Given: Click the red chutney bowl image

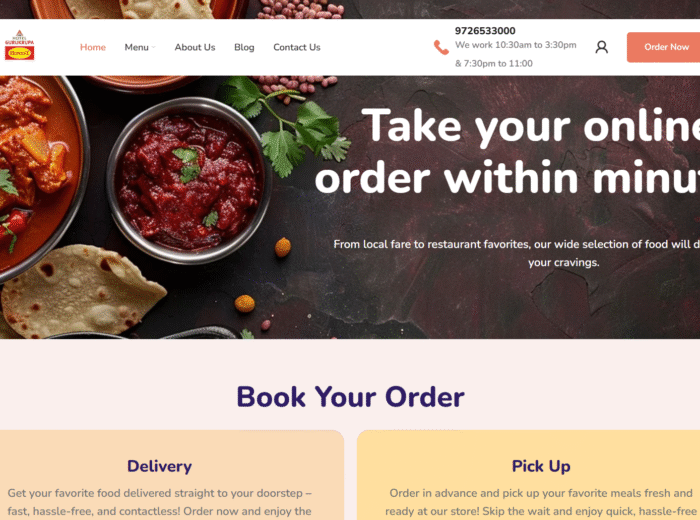Looking at the screenshot, I should 188,180.
